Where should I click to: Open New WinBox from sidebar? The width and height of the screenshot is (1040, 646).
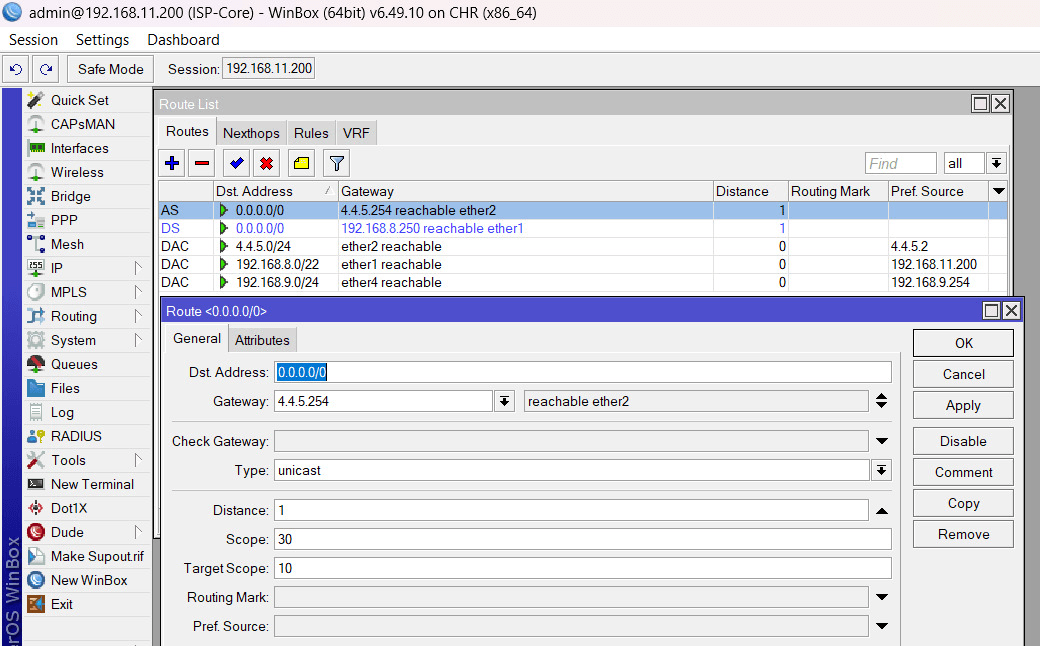(x=89, y=580)
